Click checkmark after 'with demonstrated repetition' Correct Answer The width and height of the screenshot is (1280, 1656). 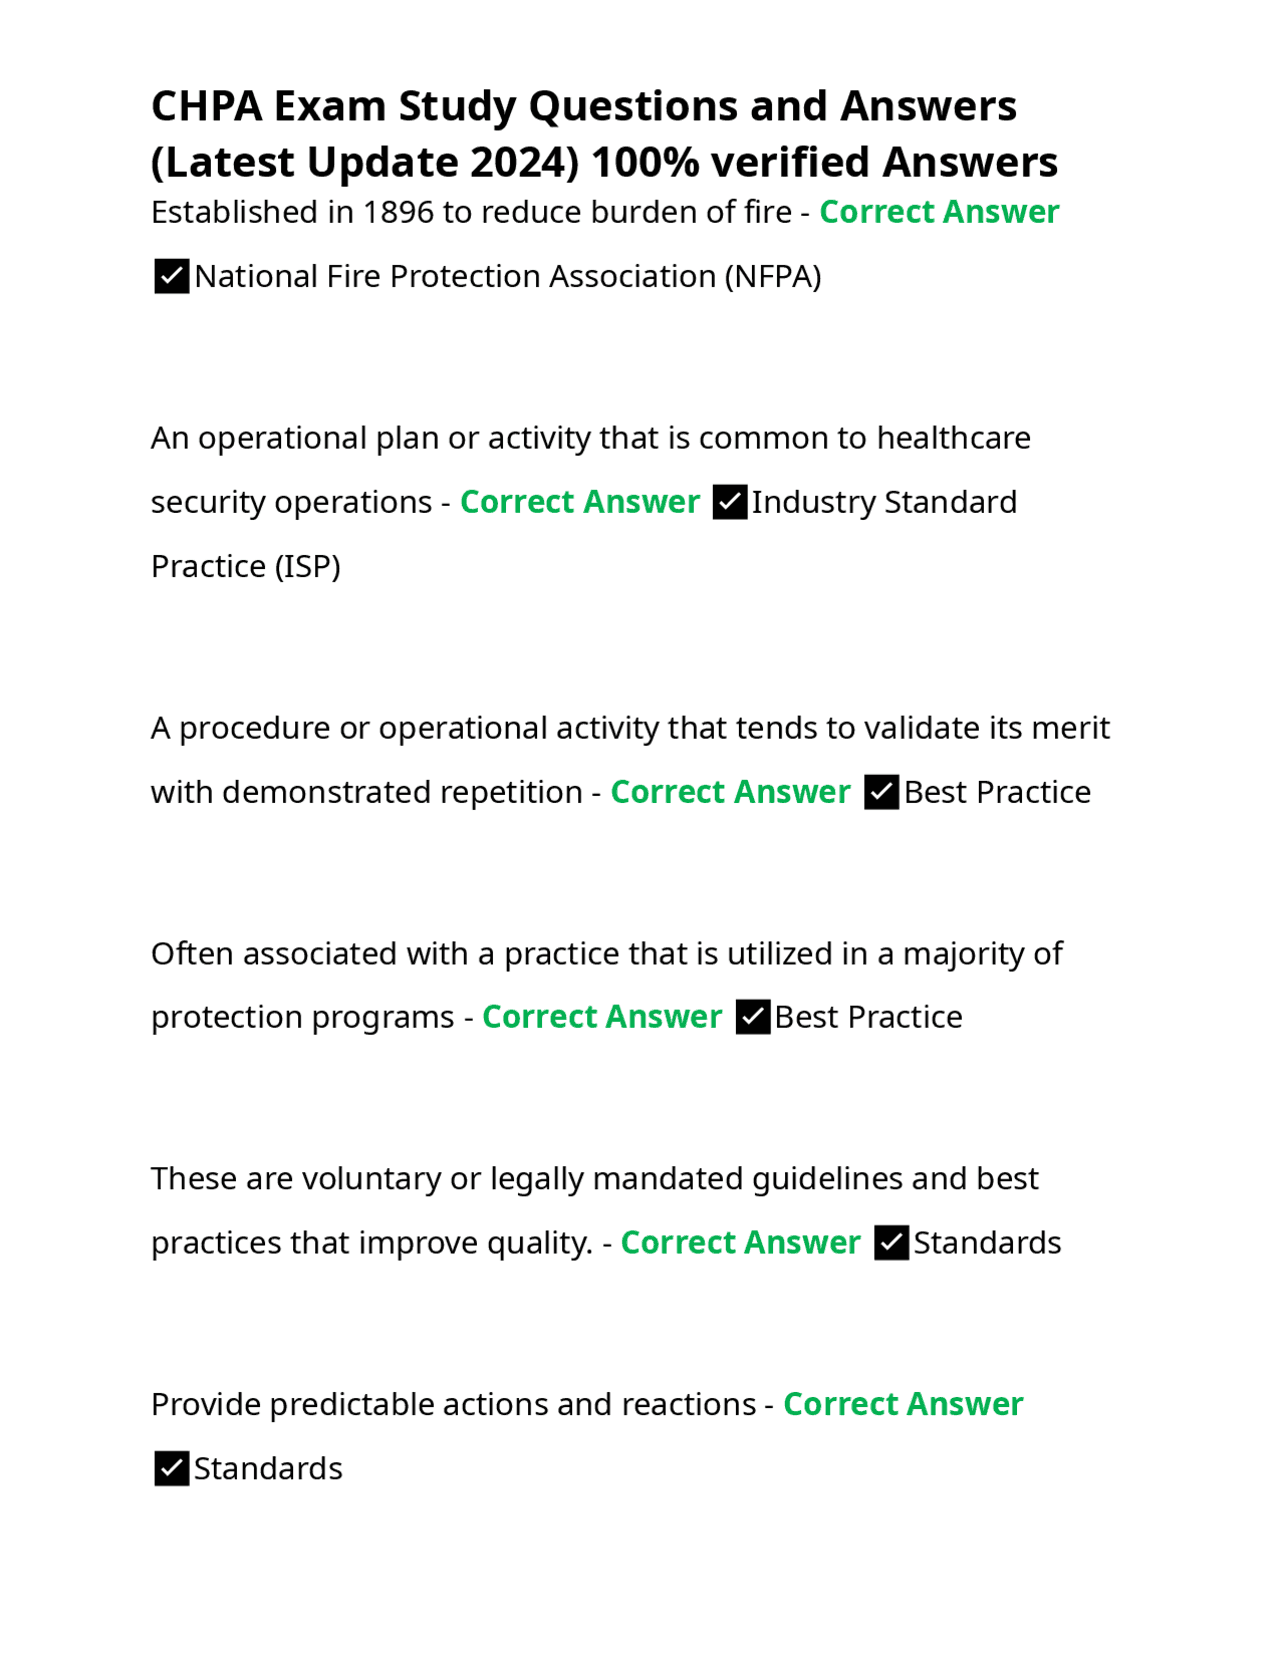(881, 792)
